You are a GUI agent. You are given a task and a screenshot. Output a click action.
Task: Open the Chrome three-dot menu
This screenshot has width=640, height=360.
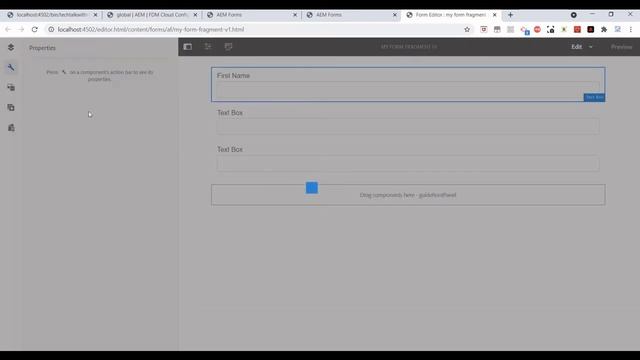pyautogui.click(x=631, y=29)
